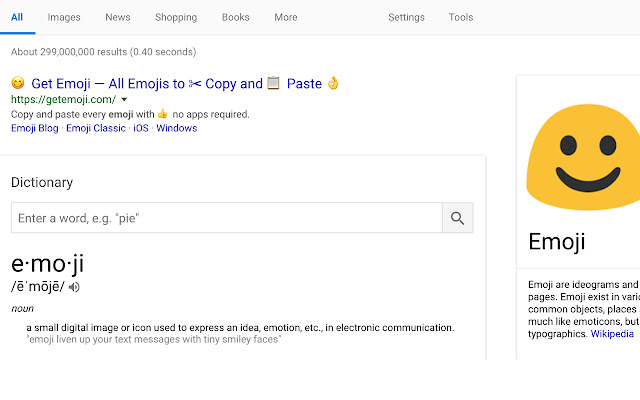The height and width of the screenshot is (400, 640).
Task: Open the Get Emoji result title link
Action: coord(175,84)
